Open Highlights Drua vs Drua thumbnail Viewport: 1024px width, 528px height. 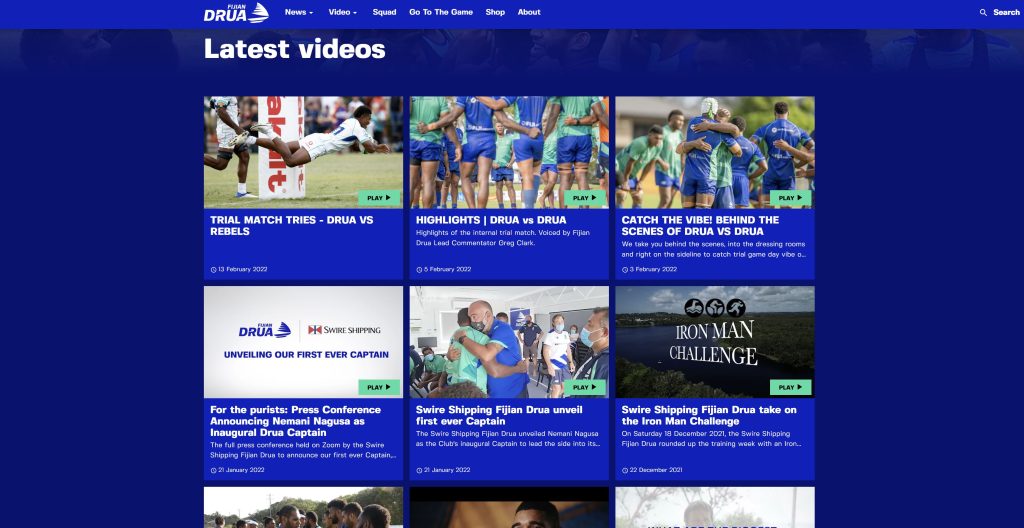[x=509, y=152]
